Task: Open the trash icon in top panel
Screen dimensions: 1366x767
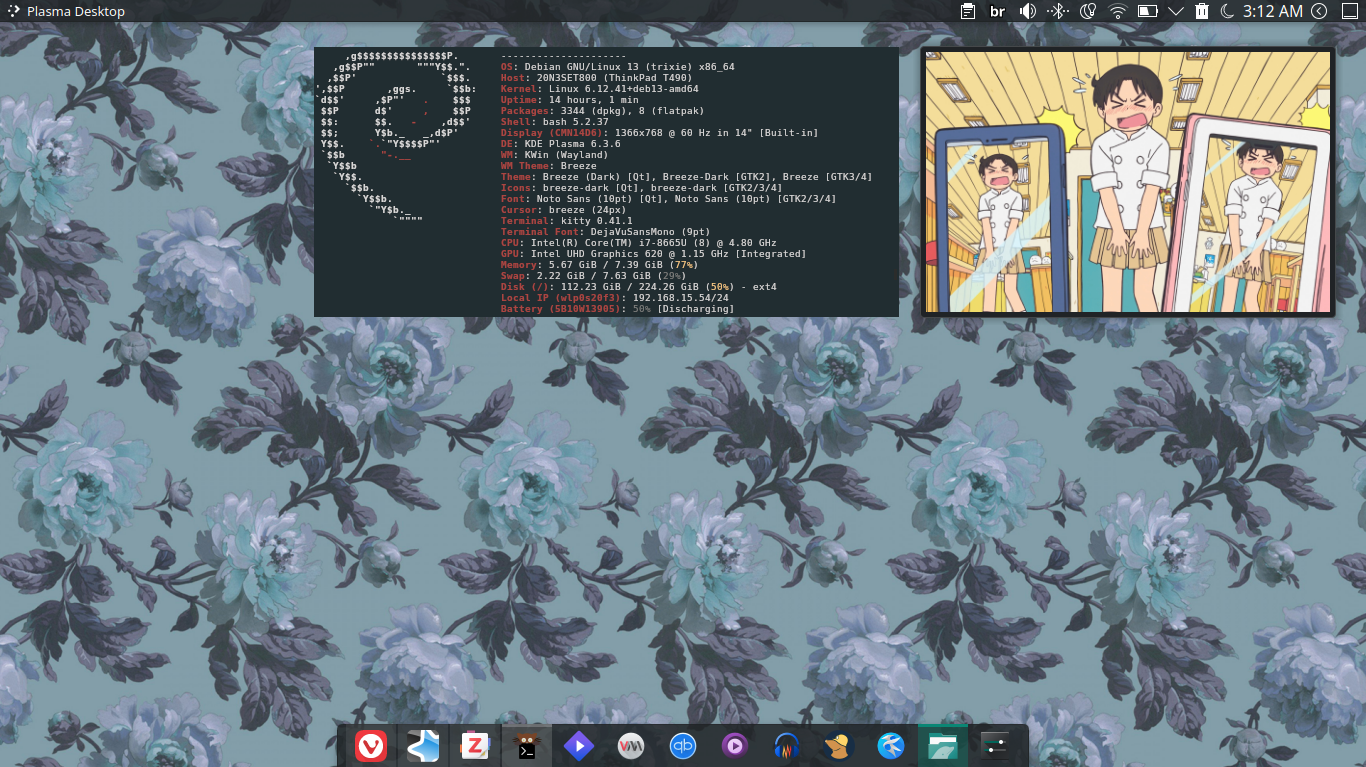Action: [x=1202, y=11]
